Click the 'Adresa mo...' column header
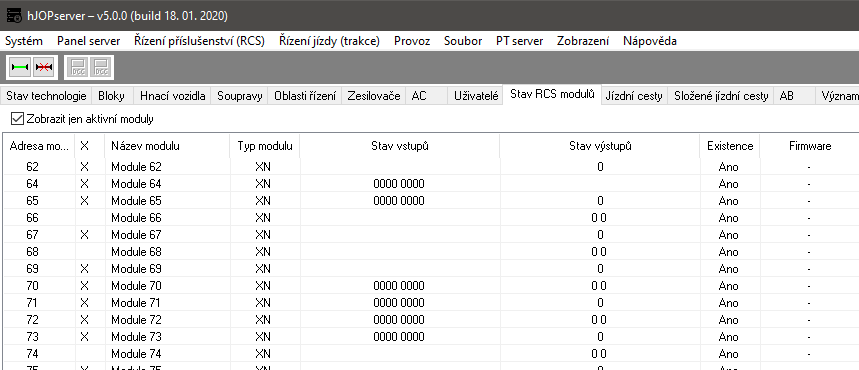Screen dimensions: 859x370 (x=39, y=146)
